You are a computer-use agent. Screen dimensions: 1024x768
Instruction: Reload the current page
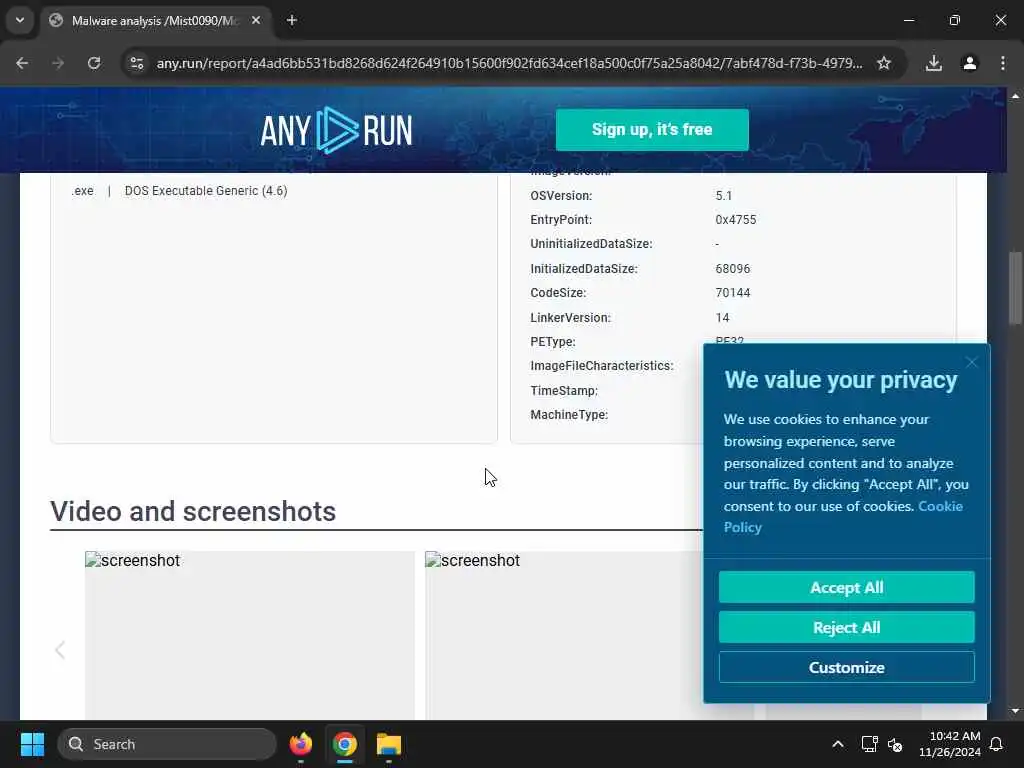tap(94, 63)
